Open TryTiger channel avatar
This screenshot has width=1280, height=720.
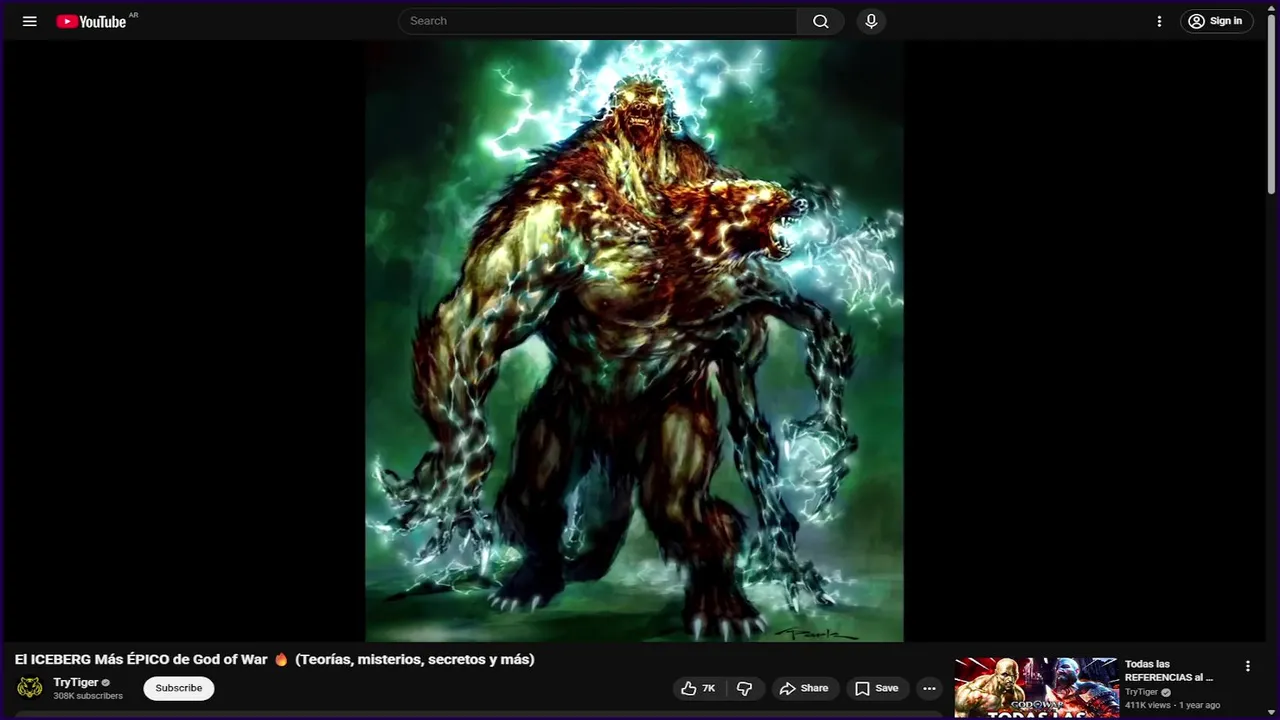[30, 688]
